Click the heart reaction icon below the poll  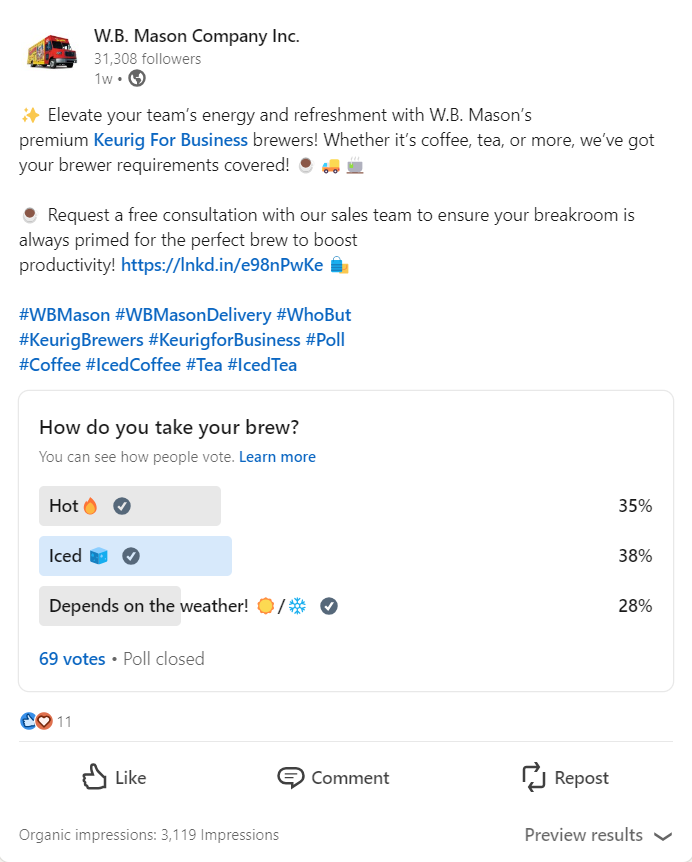coord(44,720)
